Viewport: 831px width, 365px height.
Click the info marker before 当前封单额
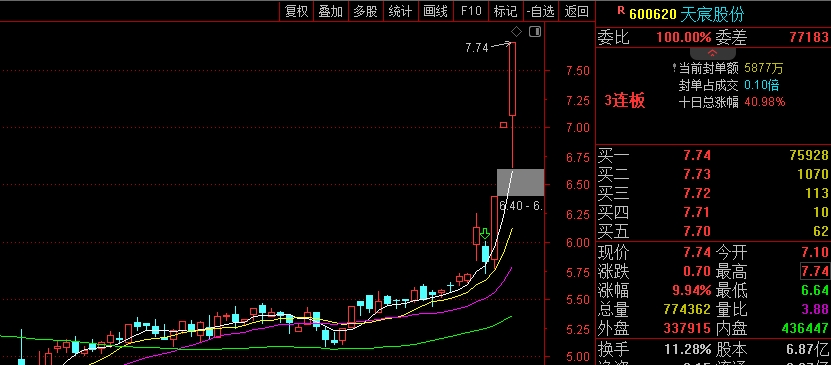(x=675, y=68)
